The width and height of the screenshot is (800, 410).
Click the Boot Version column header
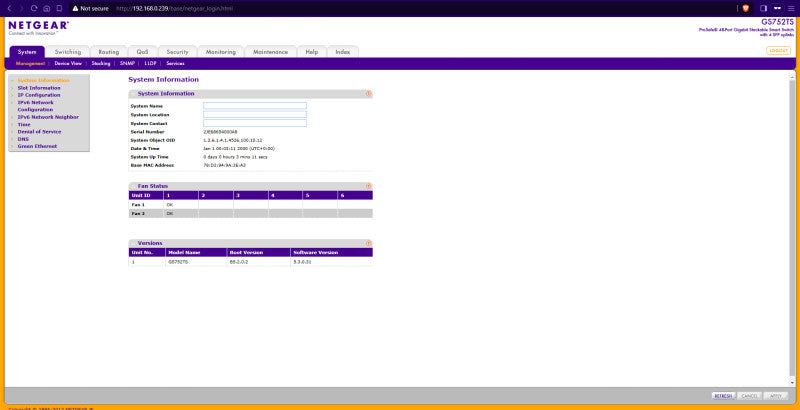(258, 252)
